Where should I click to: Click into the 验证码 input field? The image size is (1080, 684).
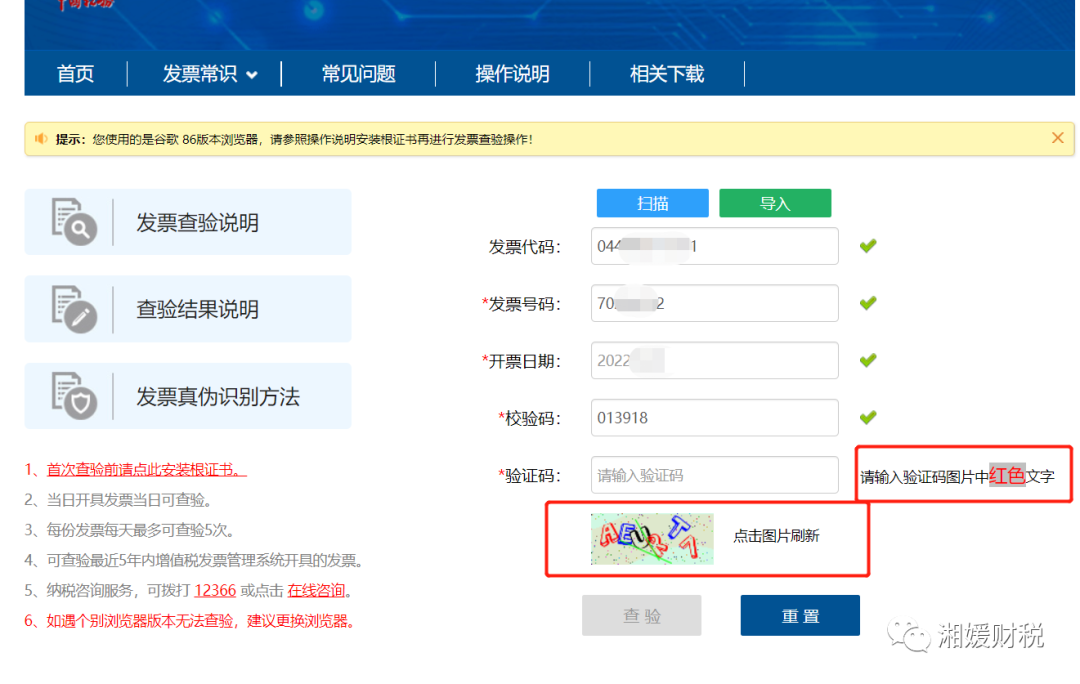coord(714,475)
